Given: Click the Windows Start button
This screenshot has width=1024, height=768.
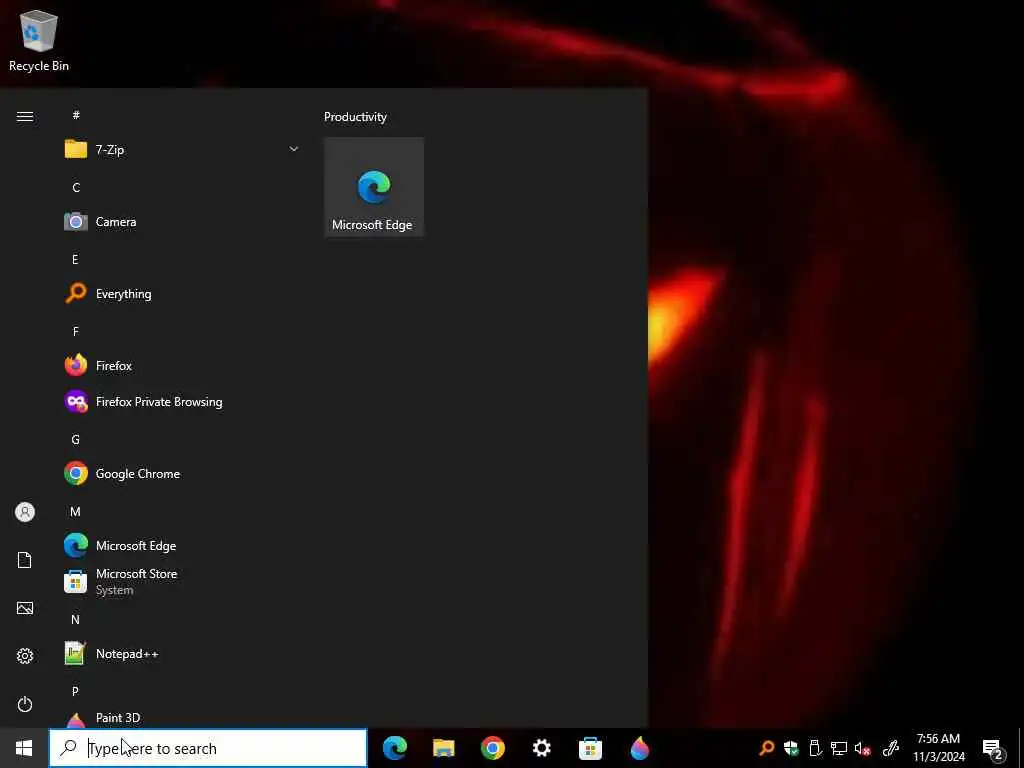Looking at the screenshot, I should [24, 748].
